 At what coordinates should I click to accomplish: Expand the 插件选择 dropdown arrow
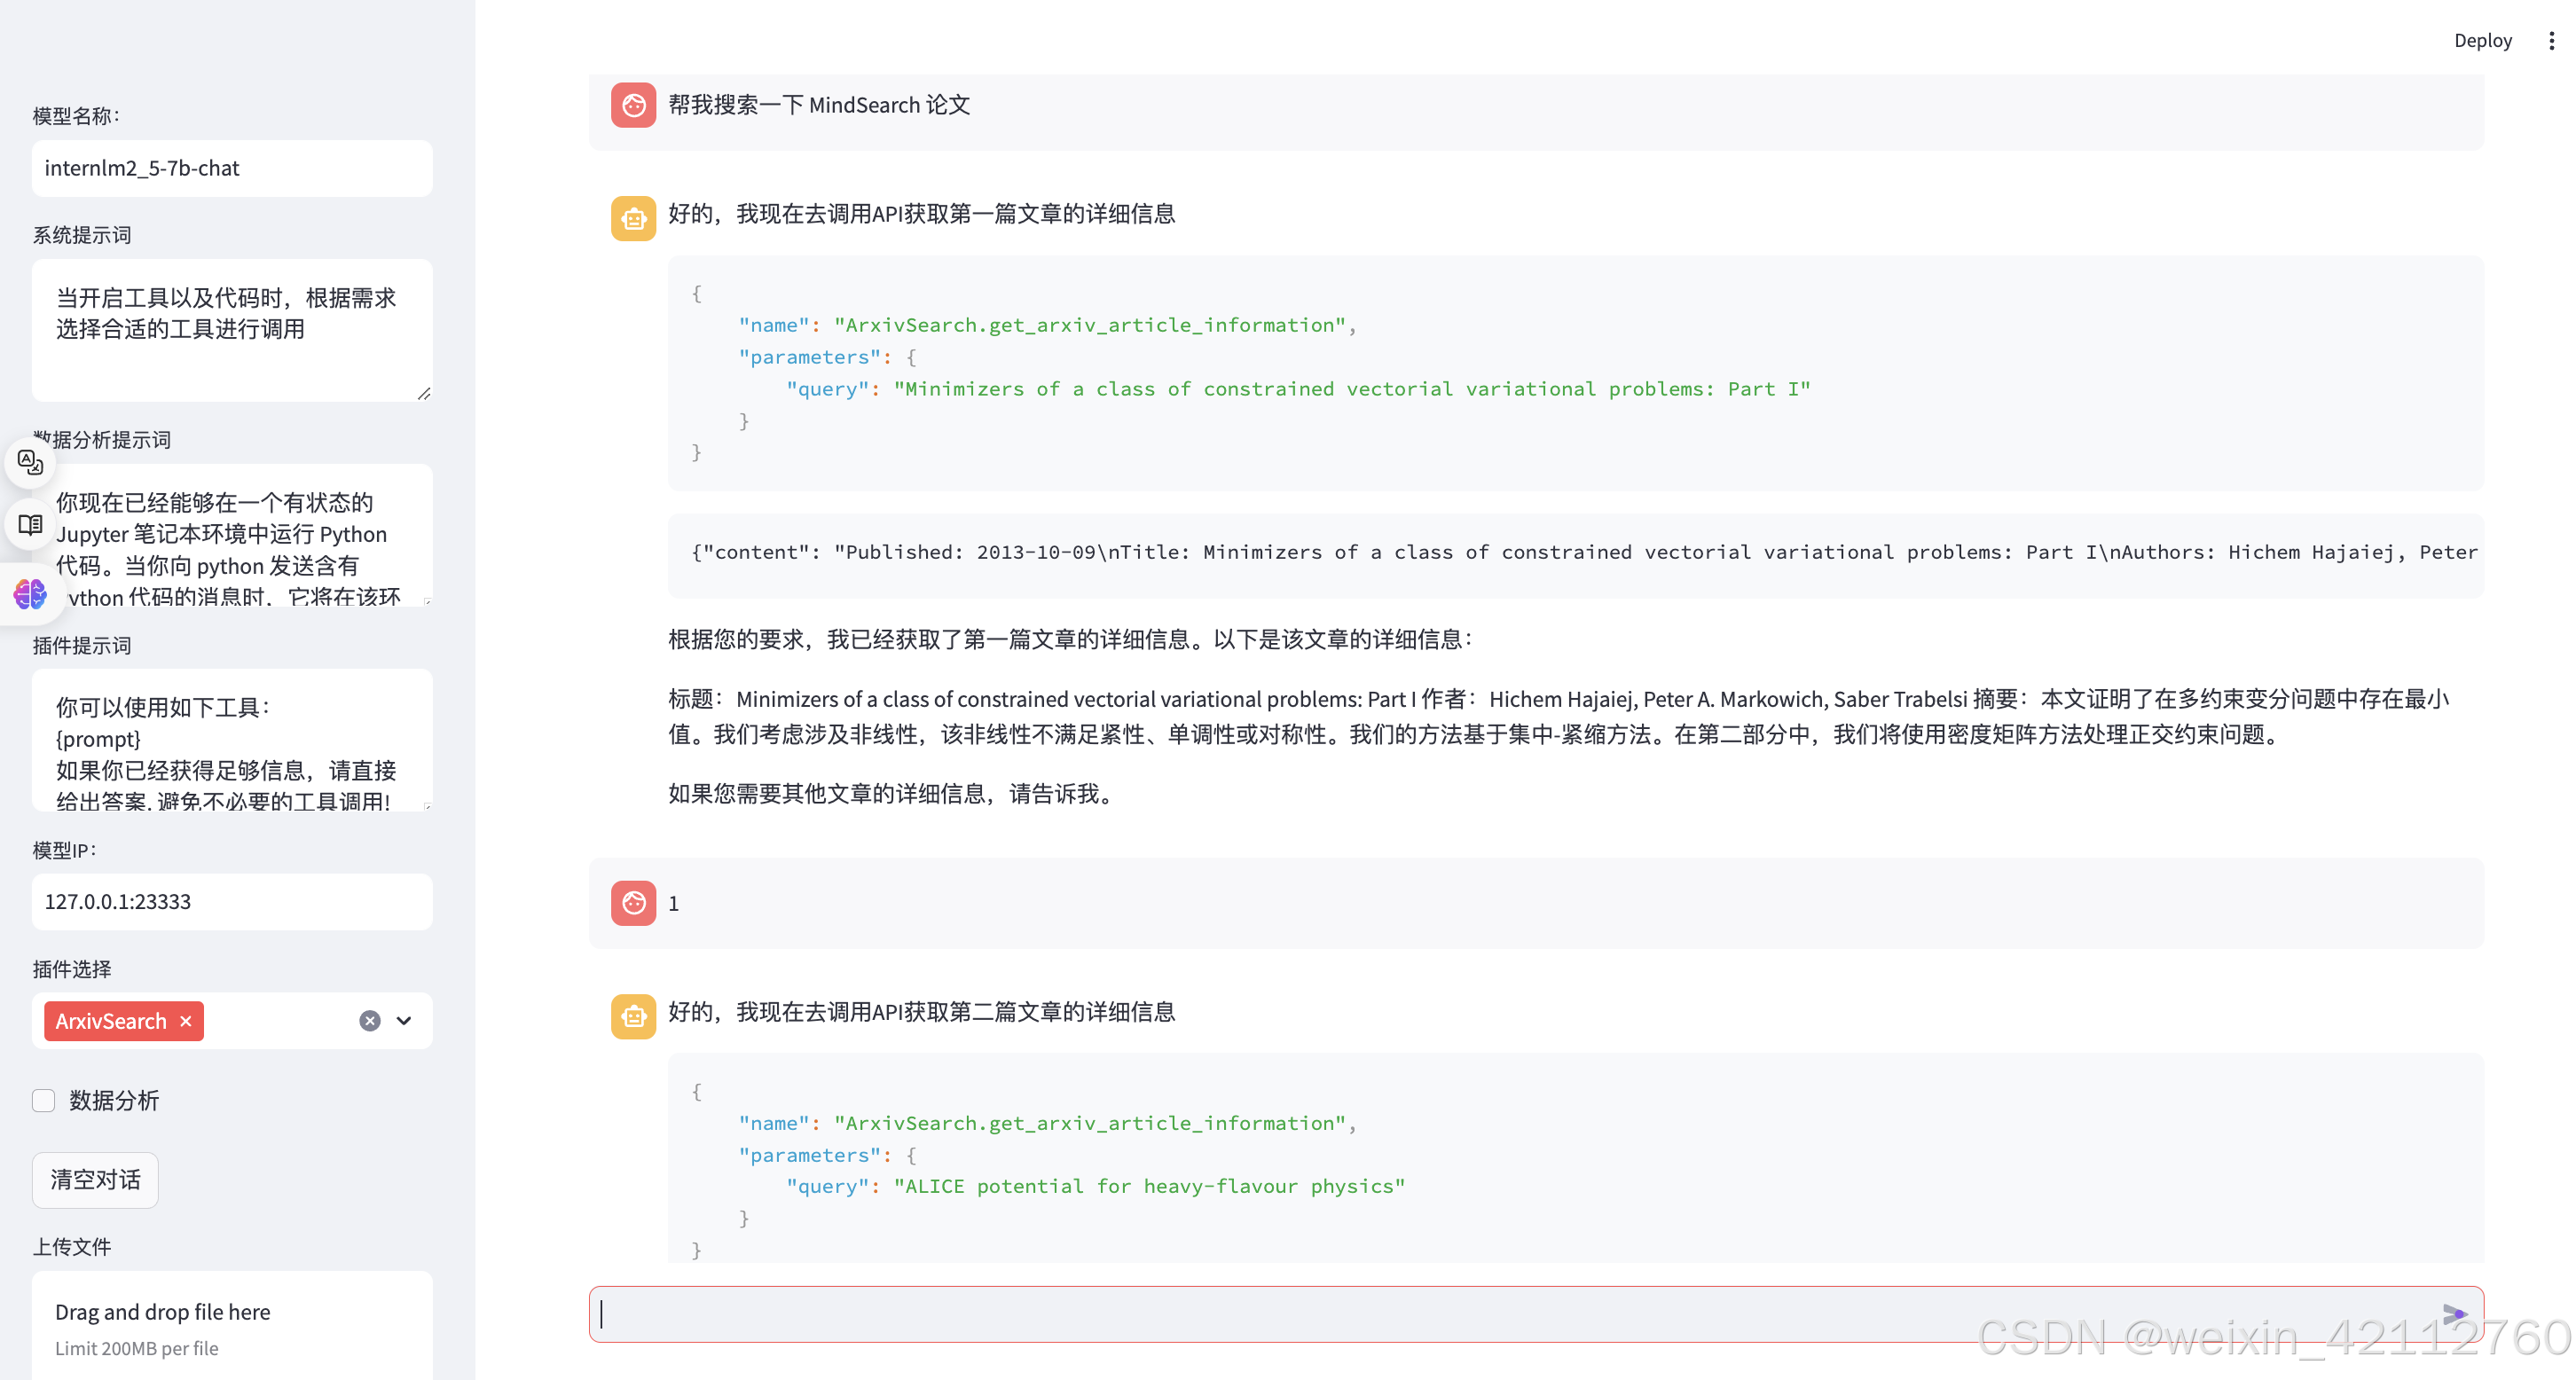pos(404,1021)
